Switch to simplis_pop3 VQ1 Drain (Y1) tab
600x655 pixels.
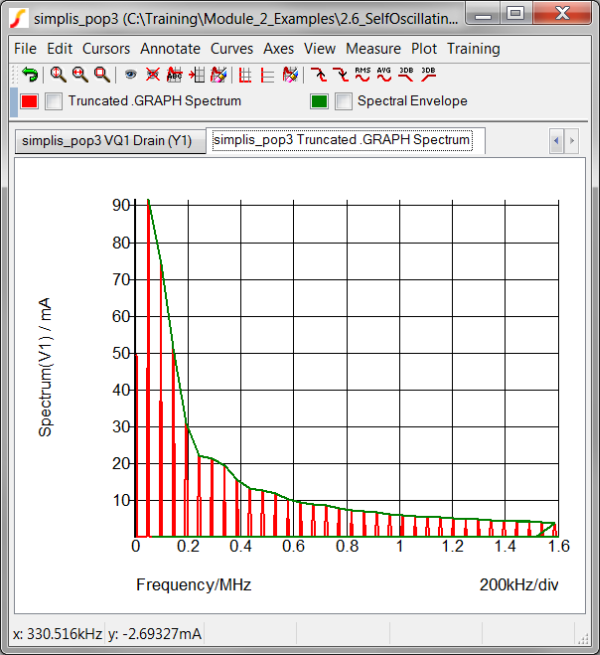tap(107, 141)
